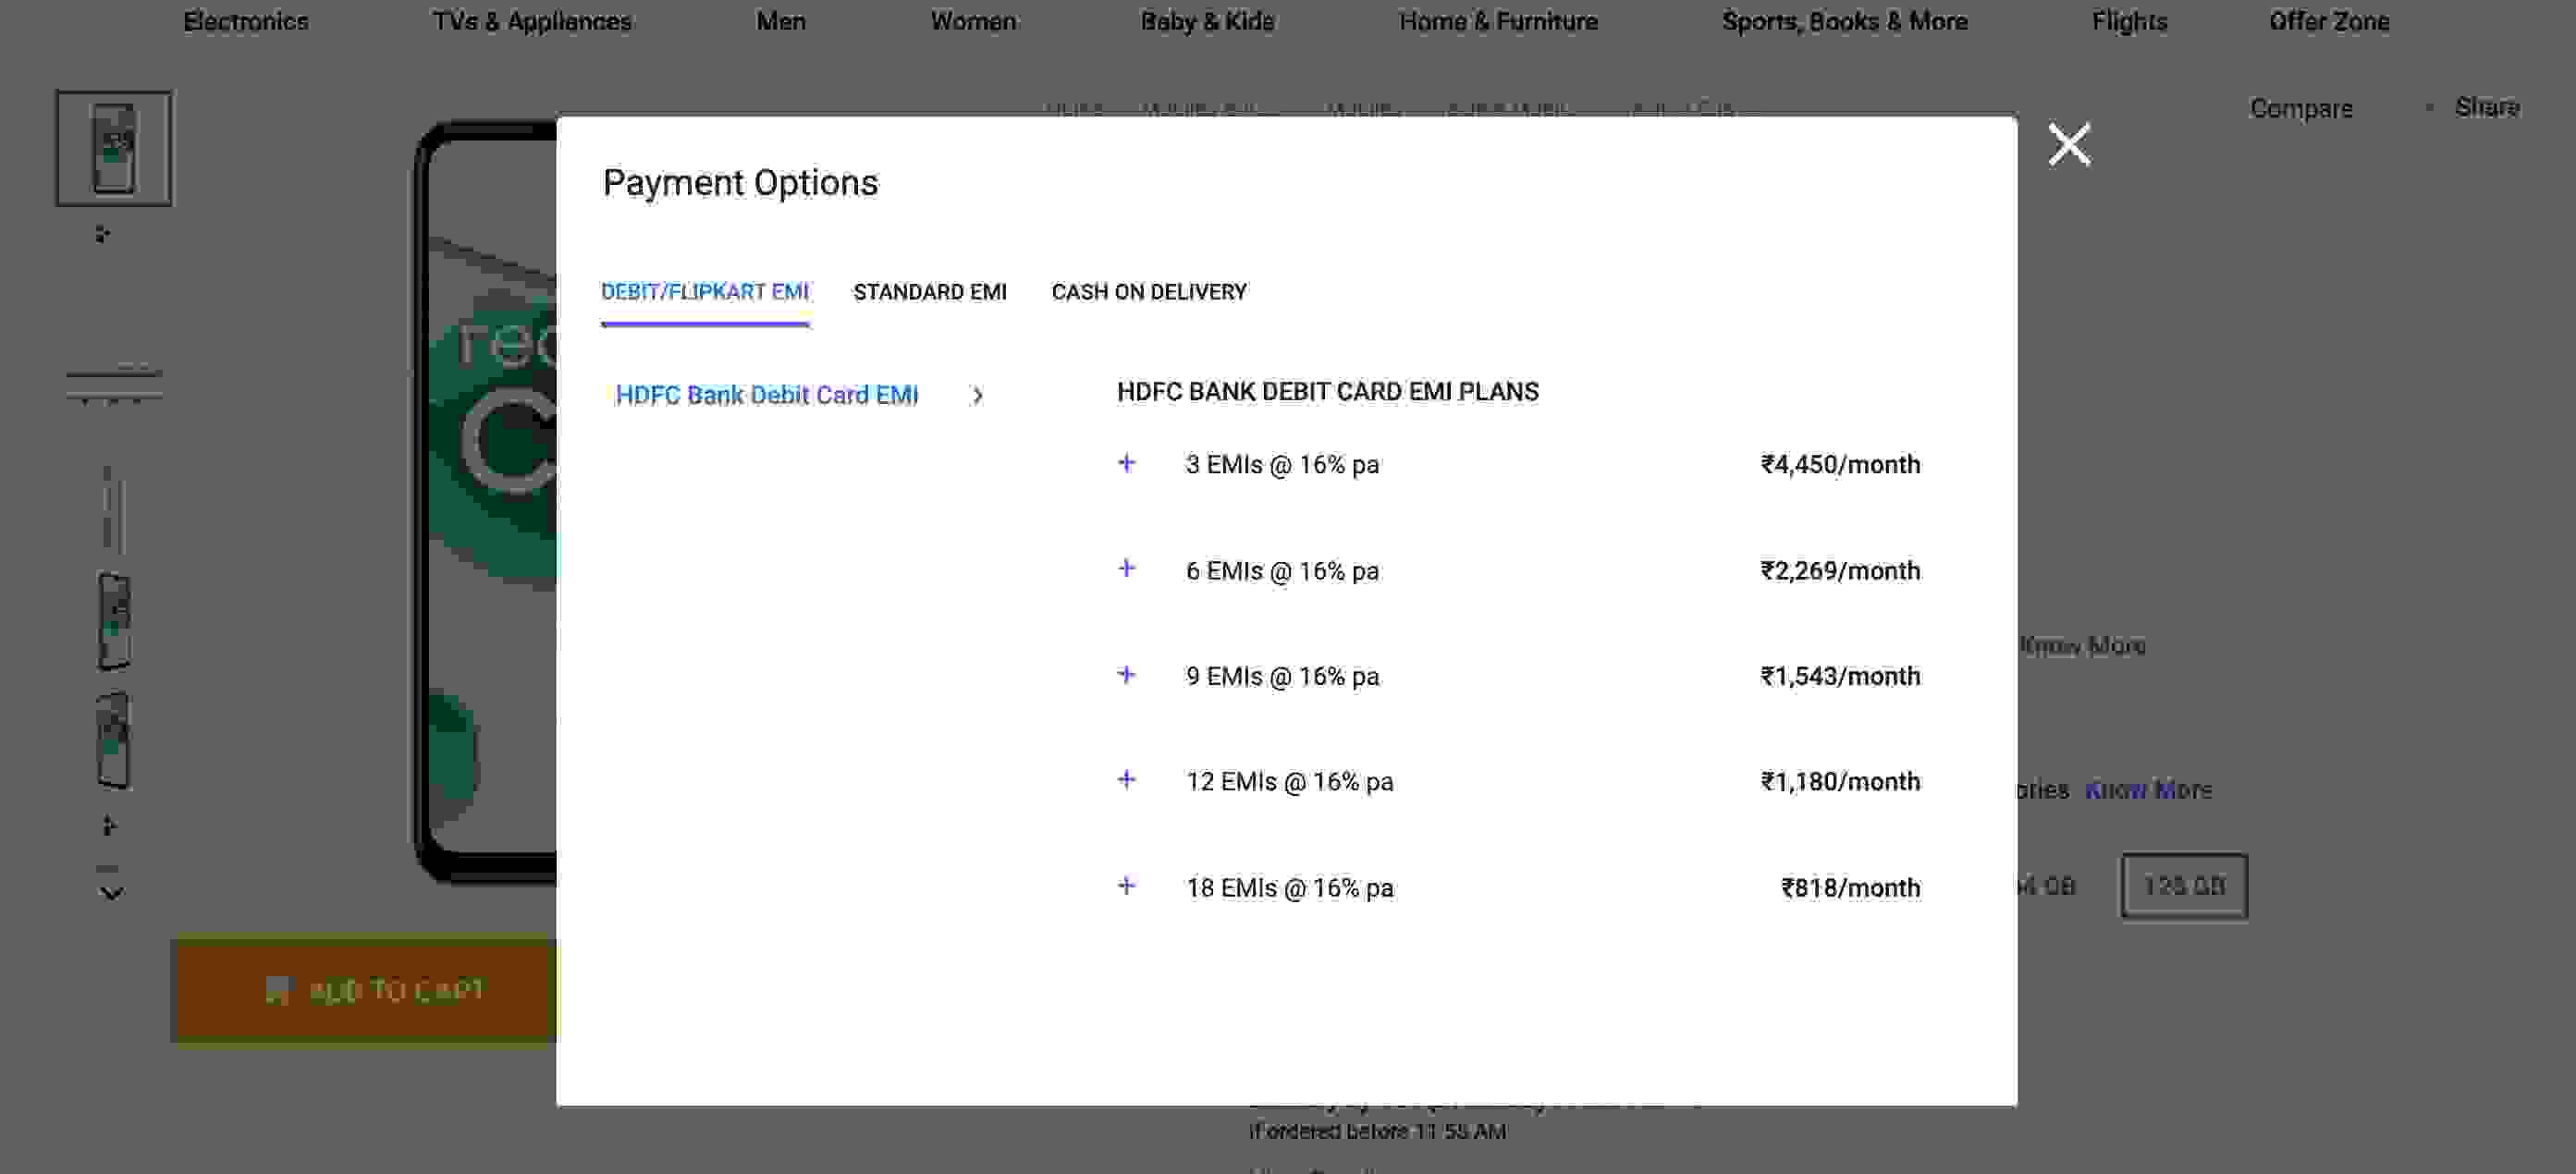Select the first product thumbnail
The width and height of the screenshot is (2576, 1174).
[x=114, y=148]
